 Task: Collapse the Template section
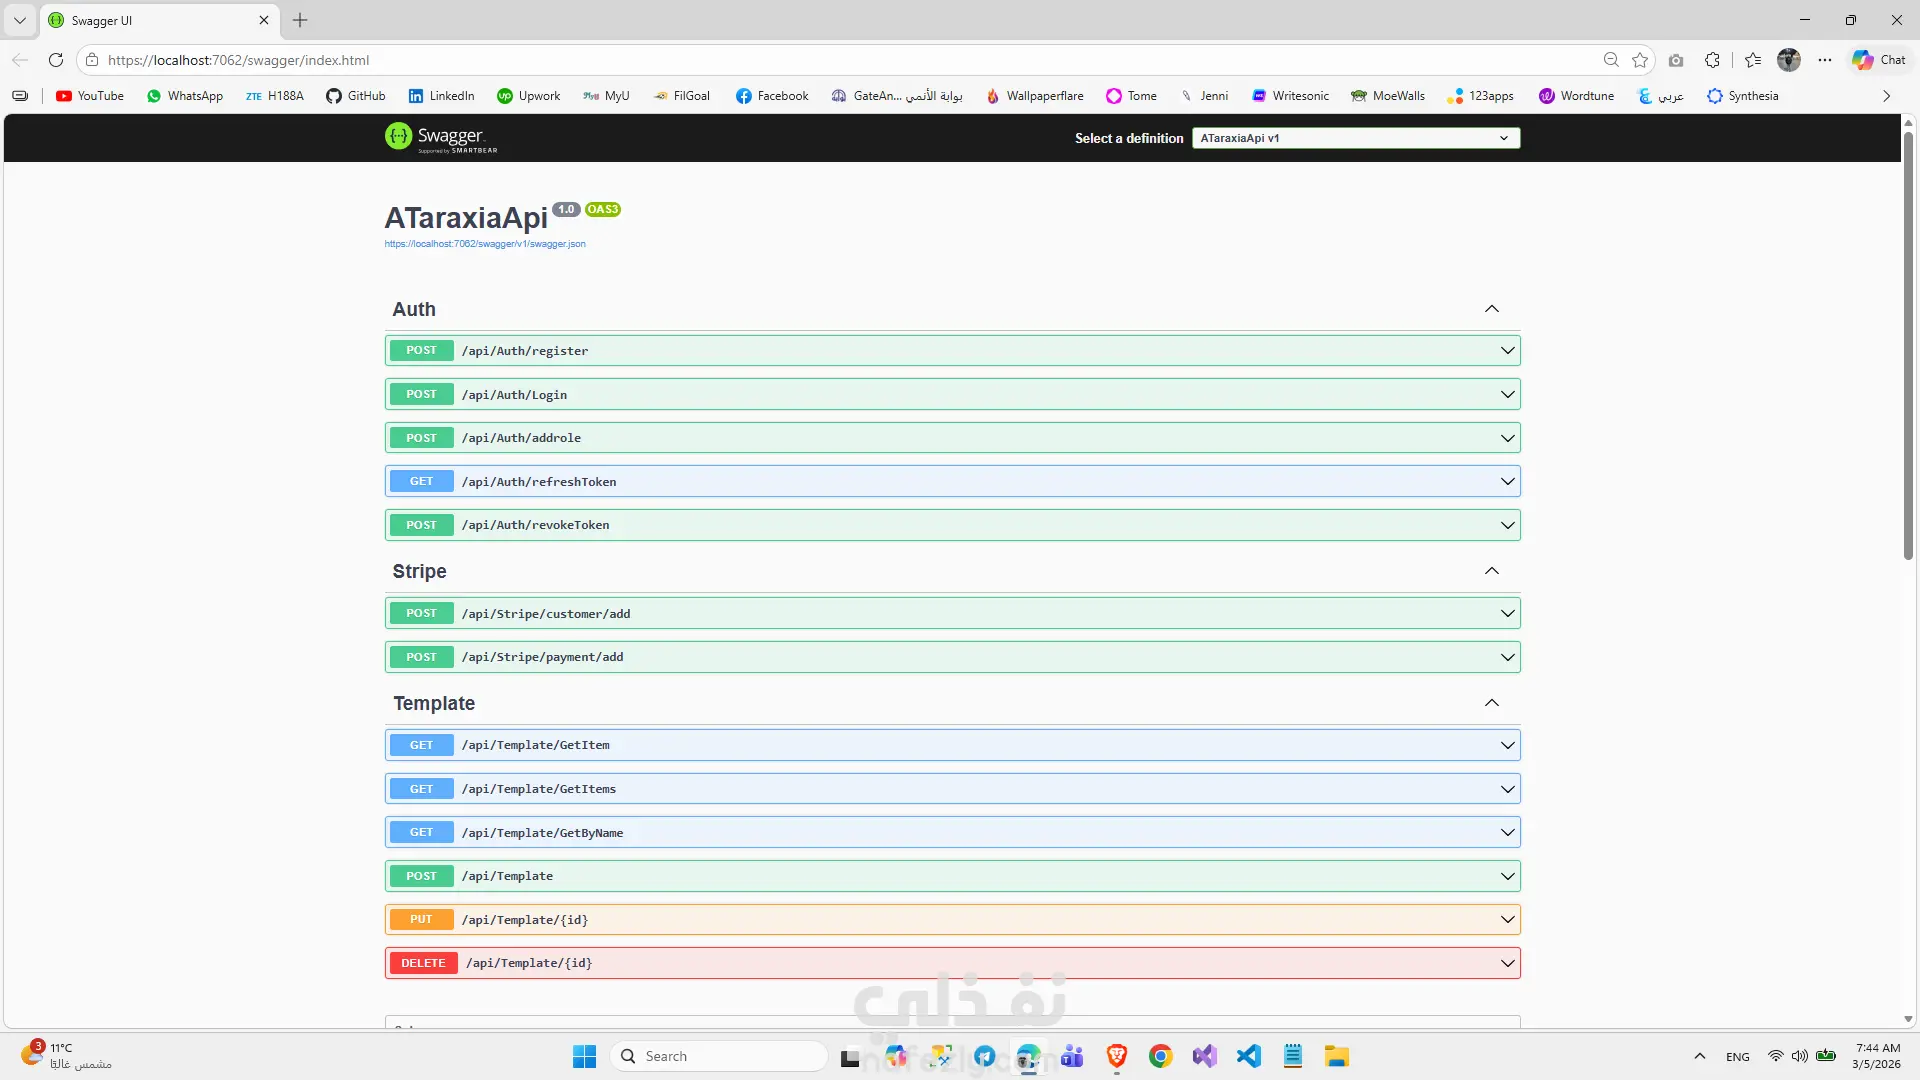1491,703
